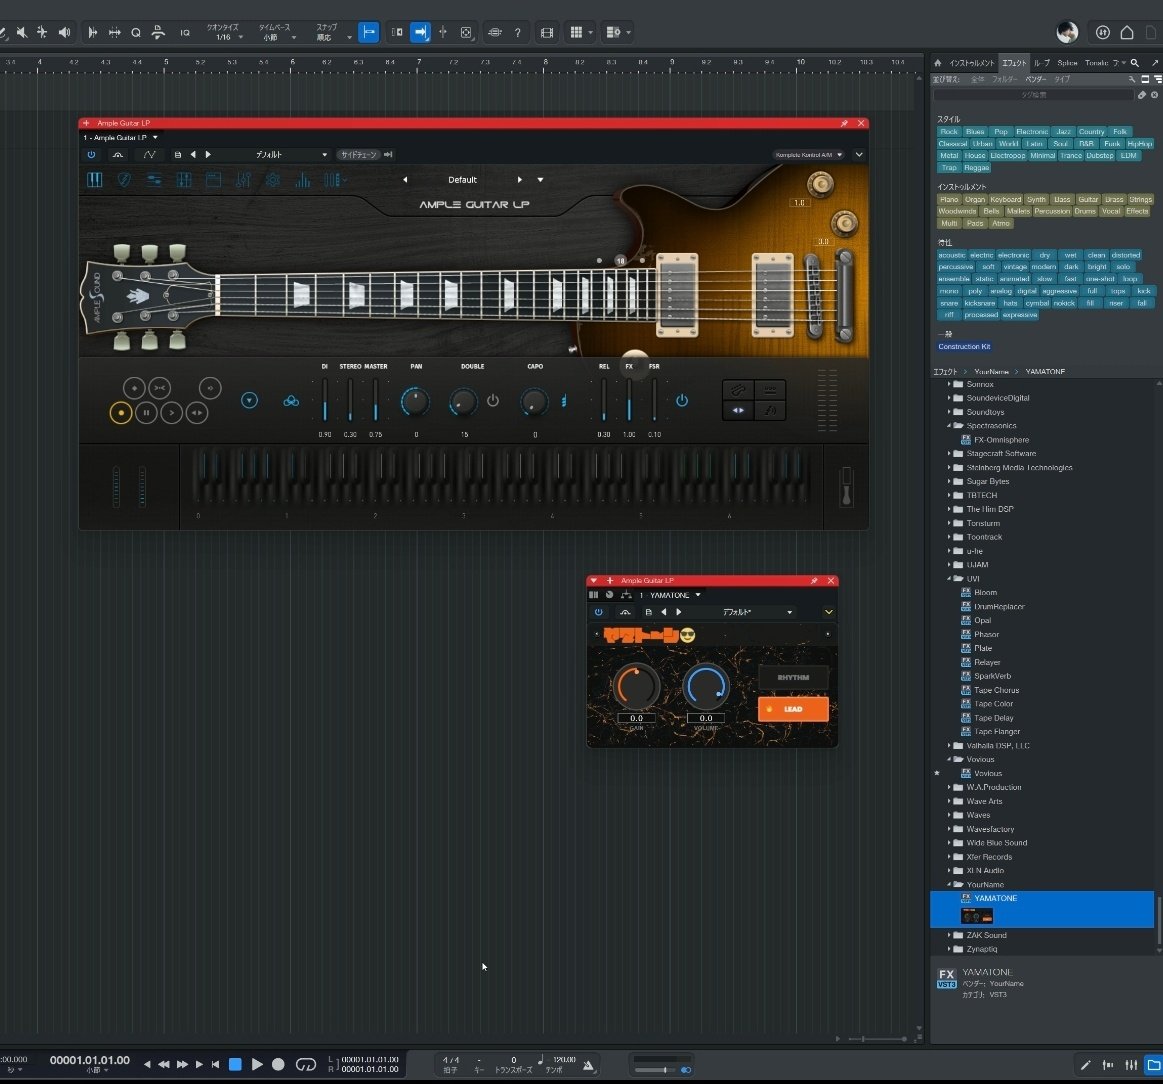
Task: Open the Ample Guitar gear settings panel
Action: pyautogui.click(x=273, y=180)
